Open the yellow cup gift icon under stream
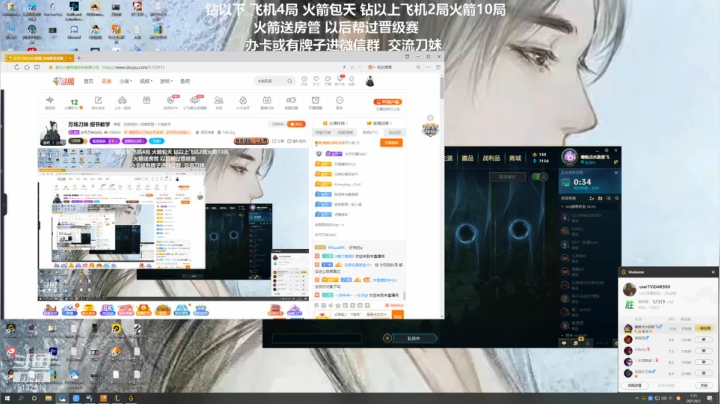 pos(88,310)
